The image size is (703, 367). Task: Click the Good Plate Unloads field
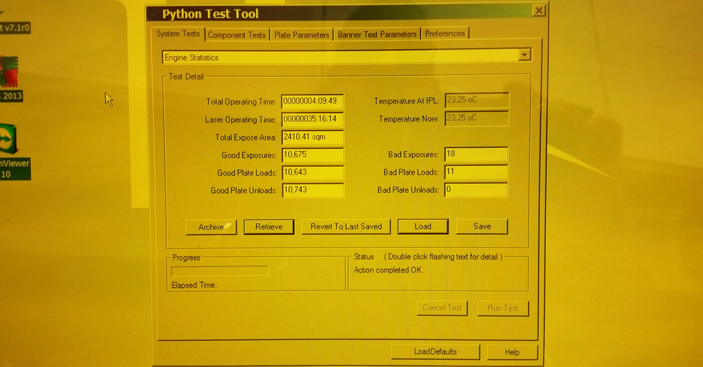tap(313, 190)
